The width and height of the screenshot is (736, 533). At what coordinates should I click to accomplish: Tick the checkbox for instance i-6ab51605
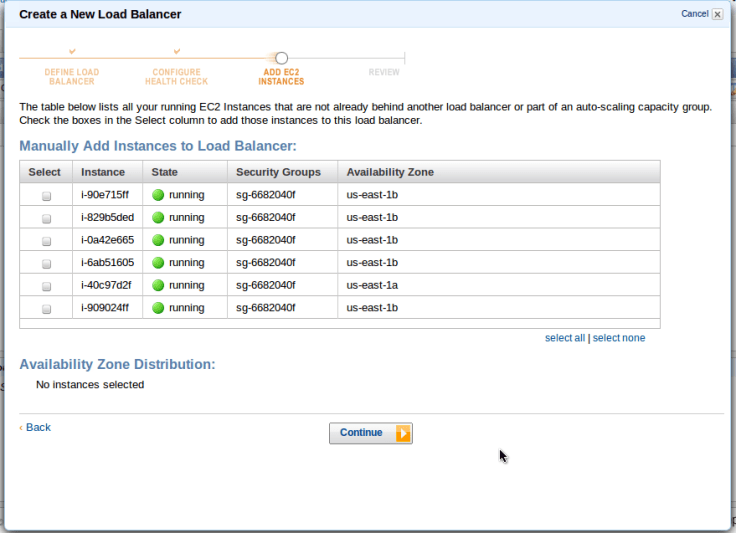[46, 264]
